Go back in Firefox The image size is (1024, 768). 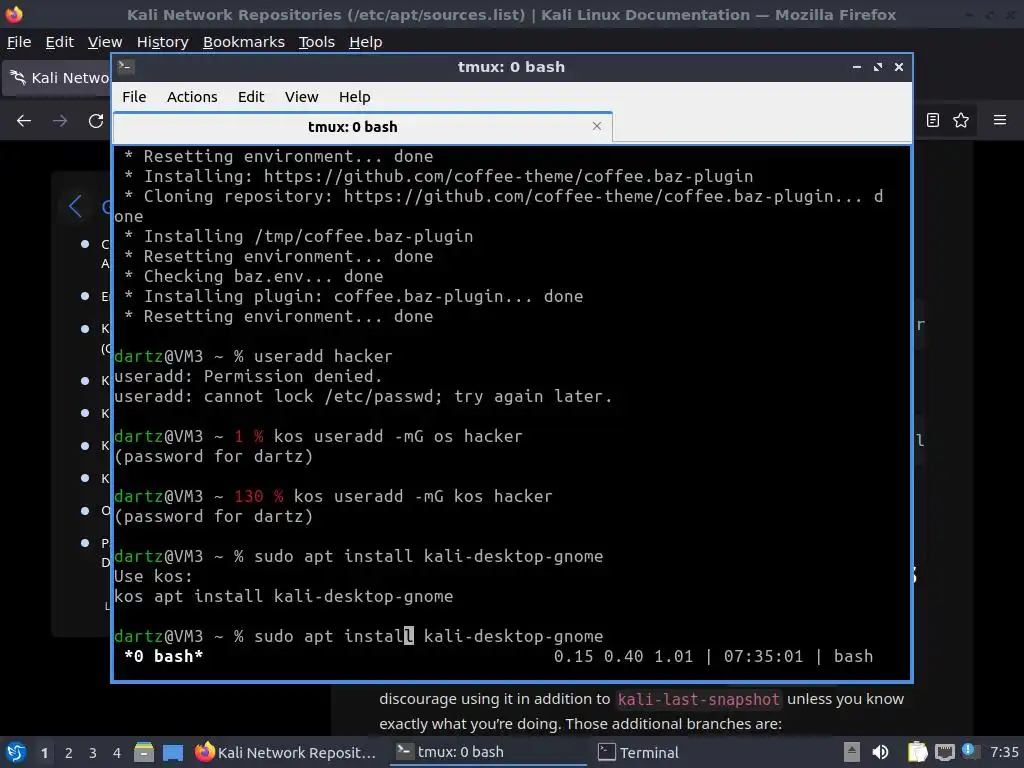pyautogui.click(x=24, y=120)
